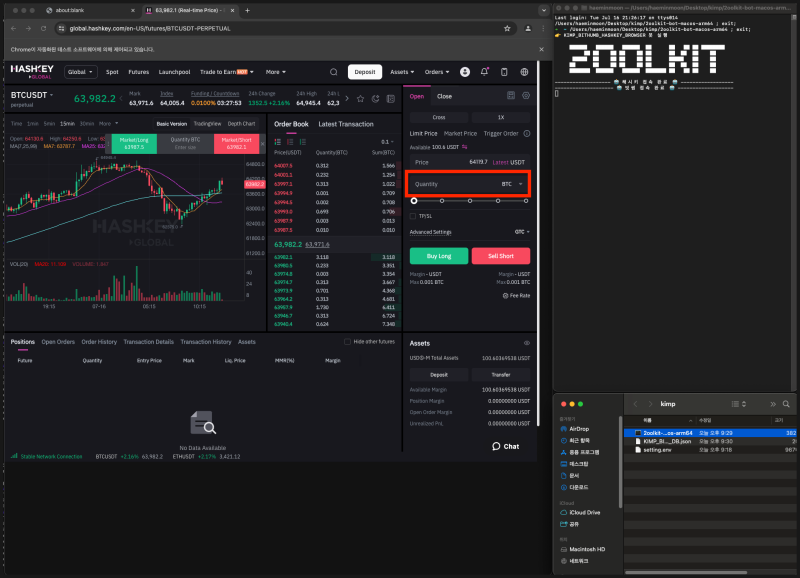Open the trade settings hexagon icon
Viewport: 800px width, 578px height.
[526, 95]
